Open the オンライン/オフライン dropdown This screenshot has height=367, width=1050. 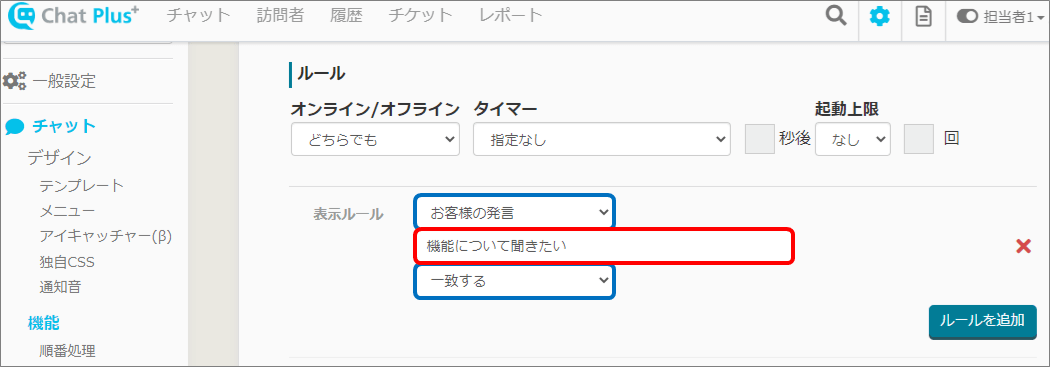375,139
